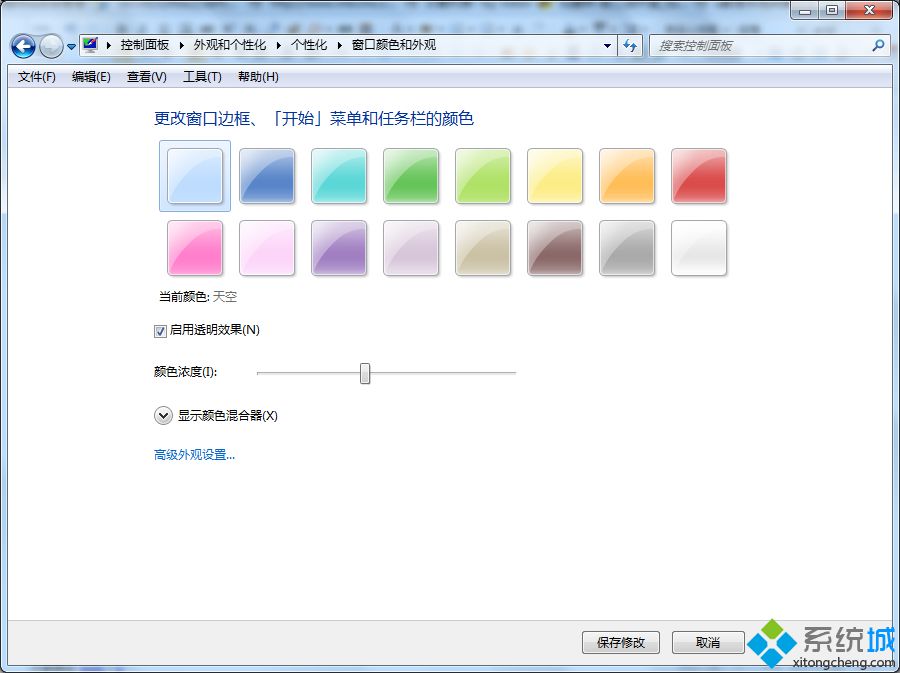Open the 工具(T) menu
Viewport: 900px width, 673px height.
pyautogui.click(x=202, y=77)
